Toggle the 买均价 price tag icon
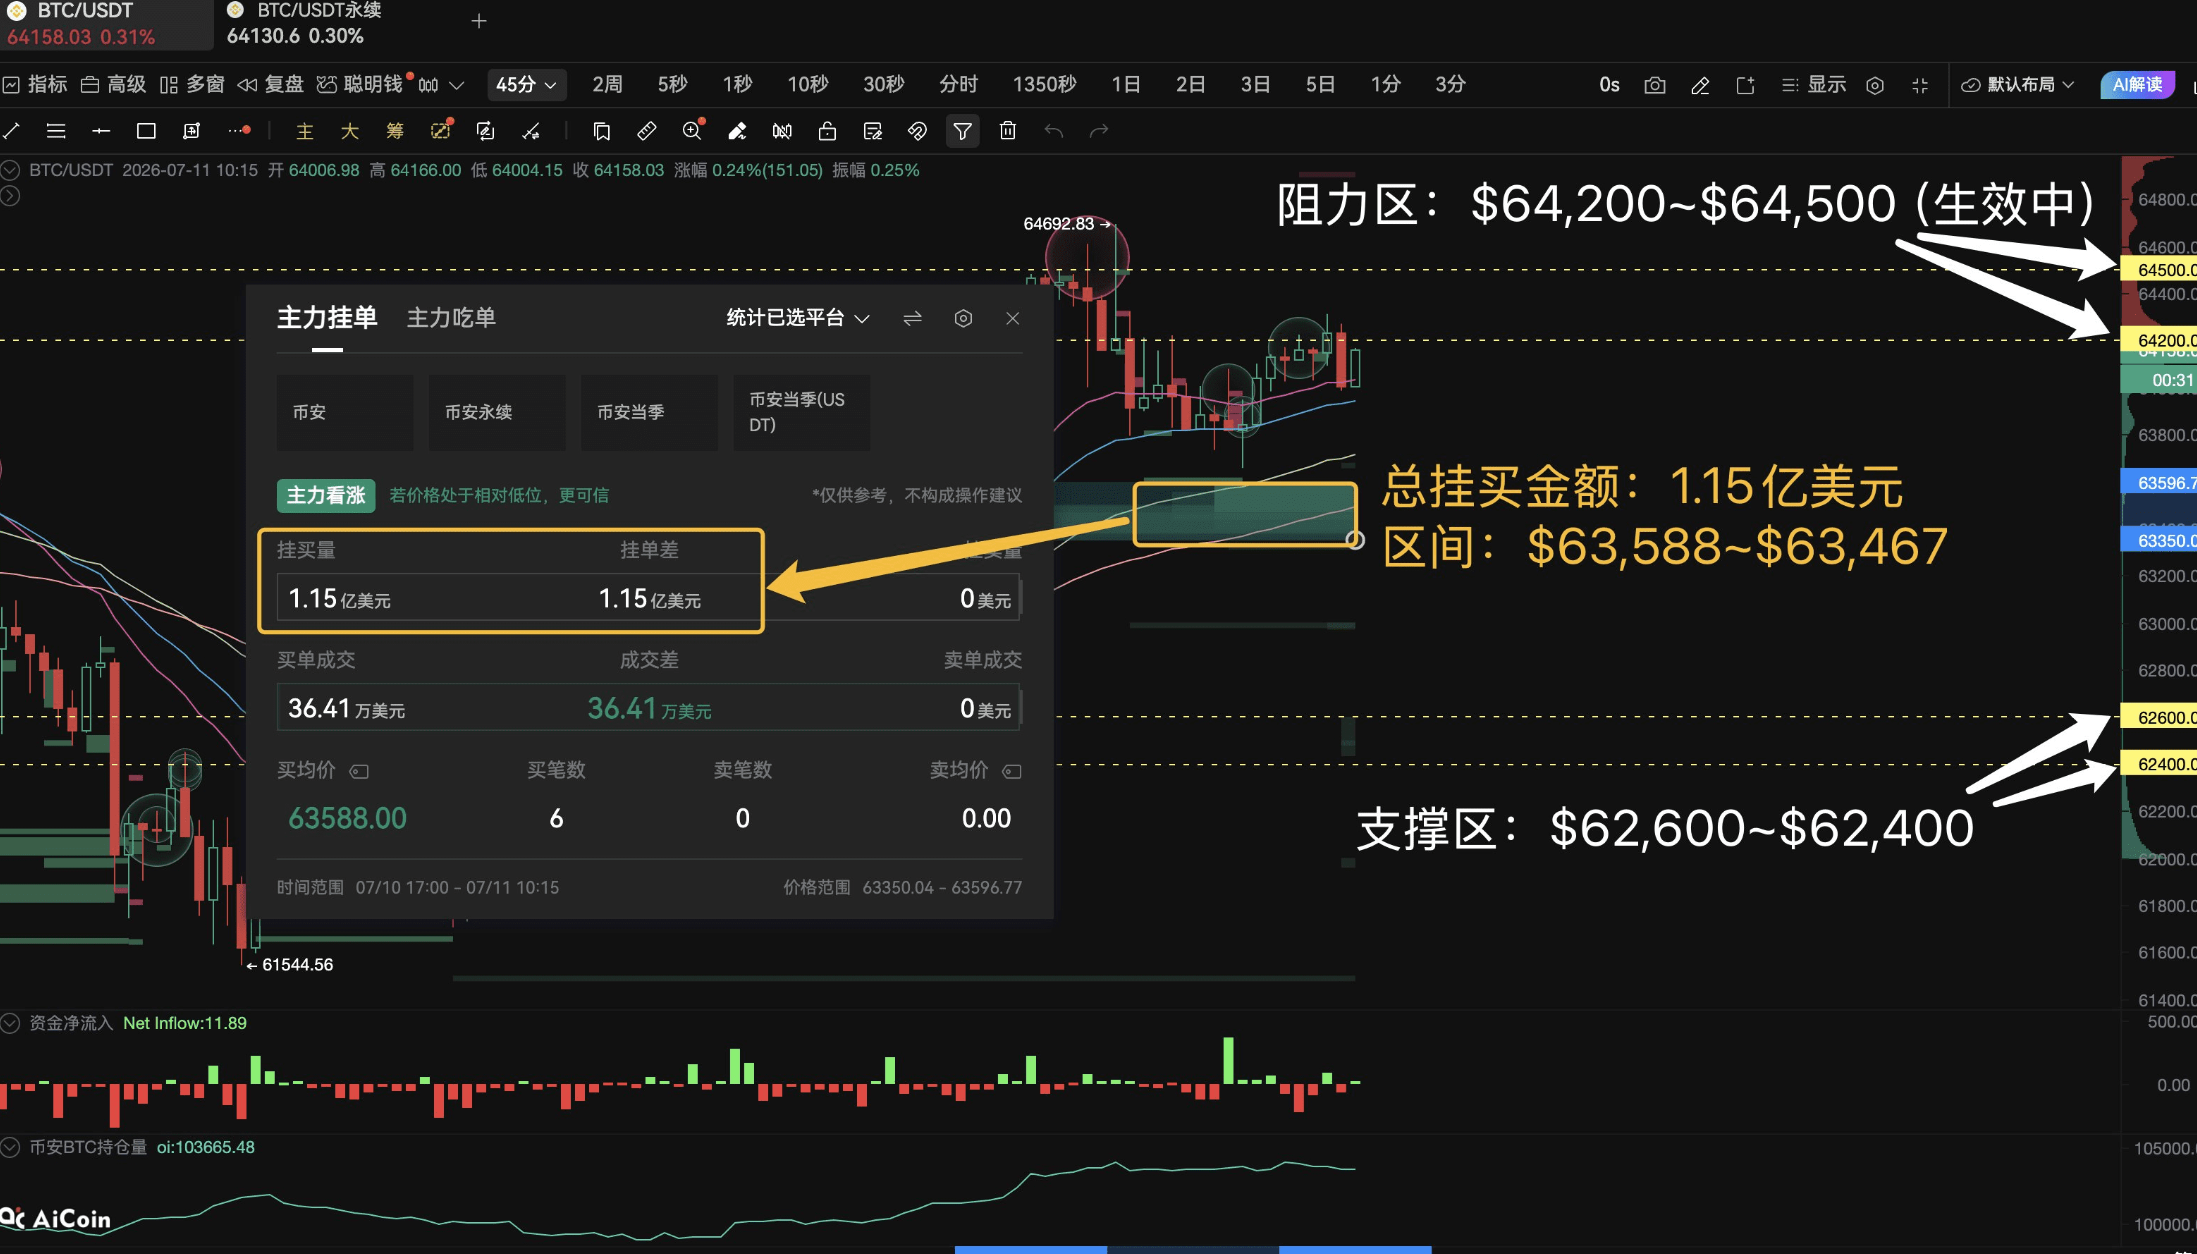The height and width of the screenshot is (1254, 2197). pyautogui.click(x=359, y=771)
